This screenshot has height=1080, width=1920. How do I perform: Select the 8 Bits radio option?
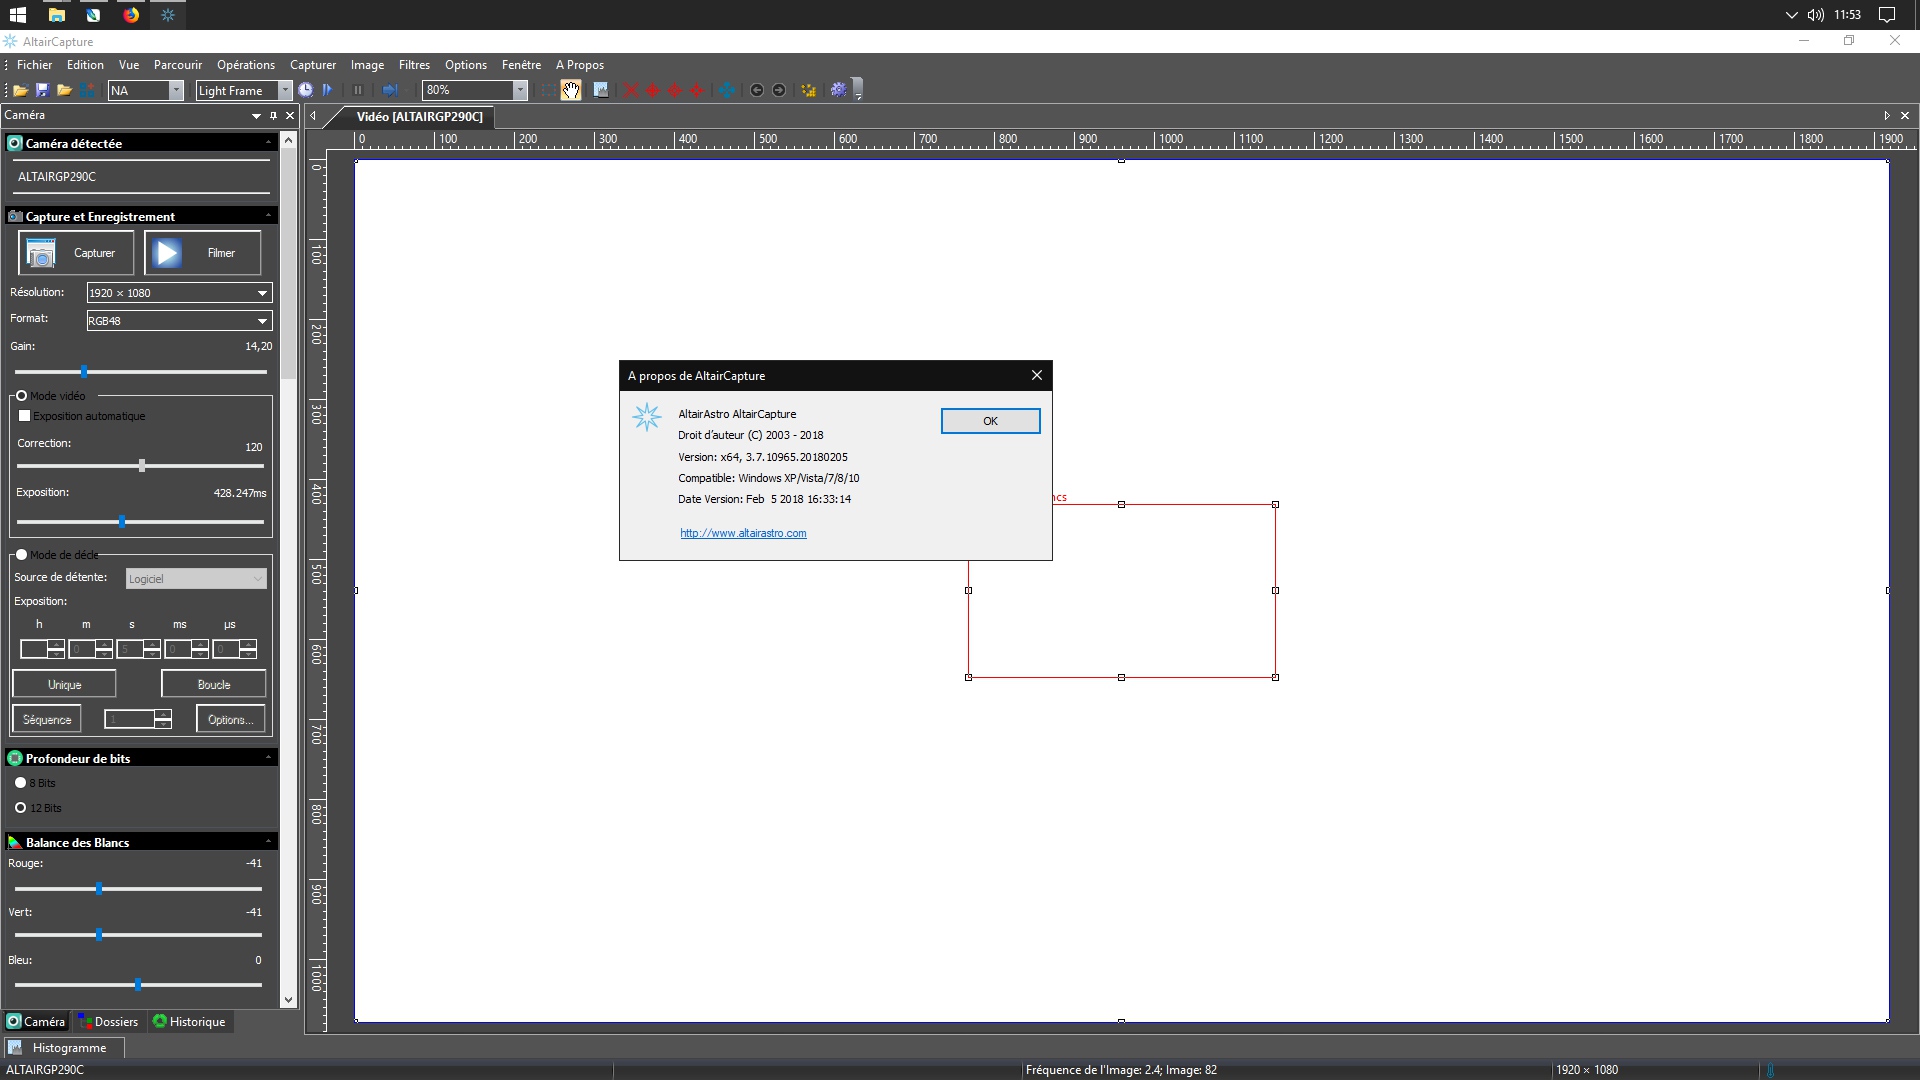20,783
